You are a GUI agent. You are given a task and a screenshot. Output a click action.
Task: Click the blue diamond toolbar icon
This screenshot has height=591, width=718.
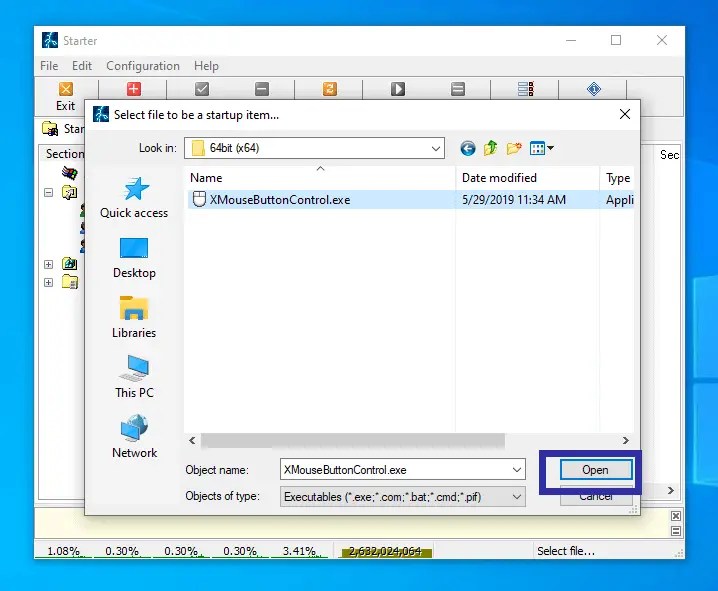(593, 89)
